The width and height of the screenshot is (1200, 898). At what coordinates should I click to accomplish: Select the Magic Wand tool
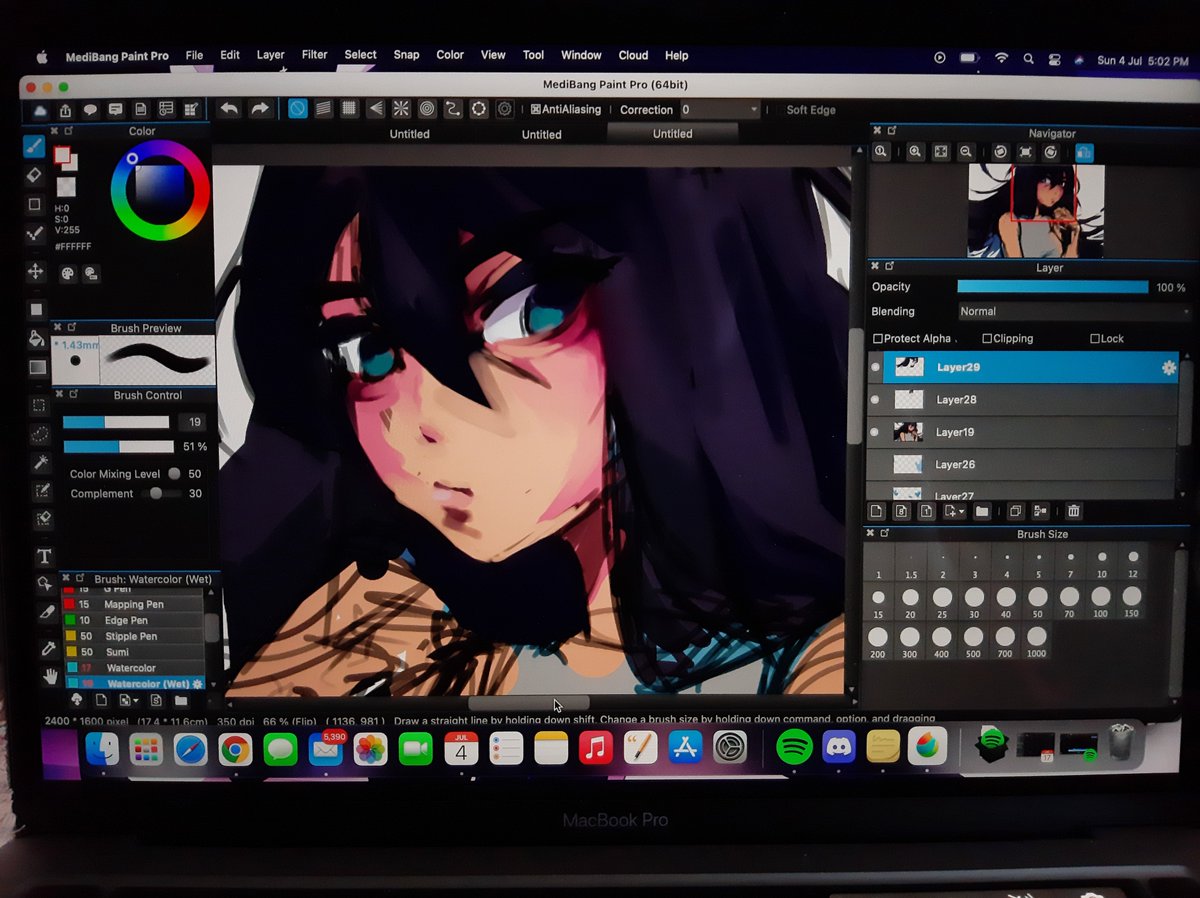coord(40,462)
